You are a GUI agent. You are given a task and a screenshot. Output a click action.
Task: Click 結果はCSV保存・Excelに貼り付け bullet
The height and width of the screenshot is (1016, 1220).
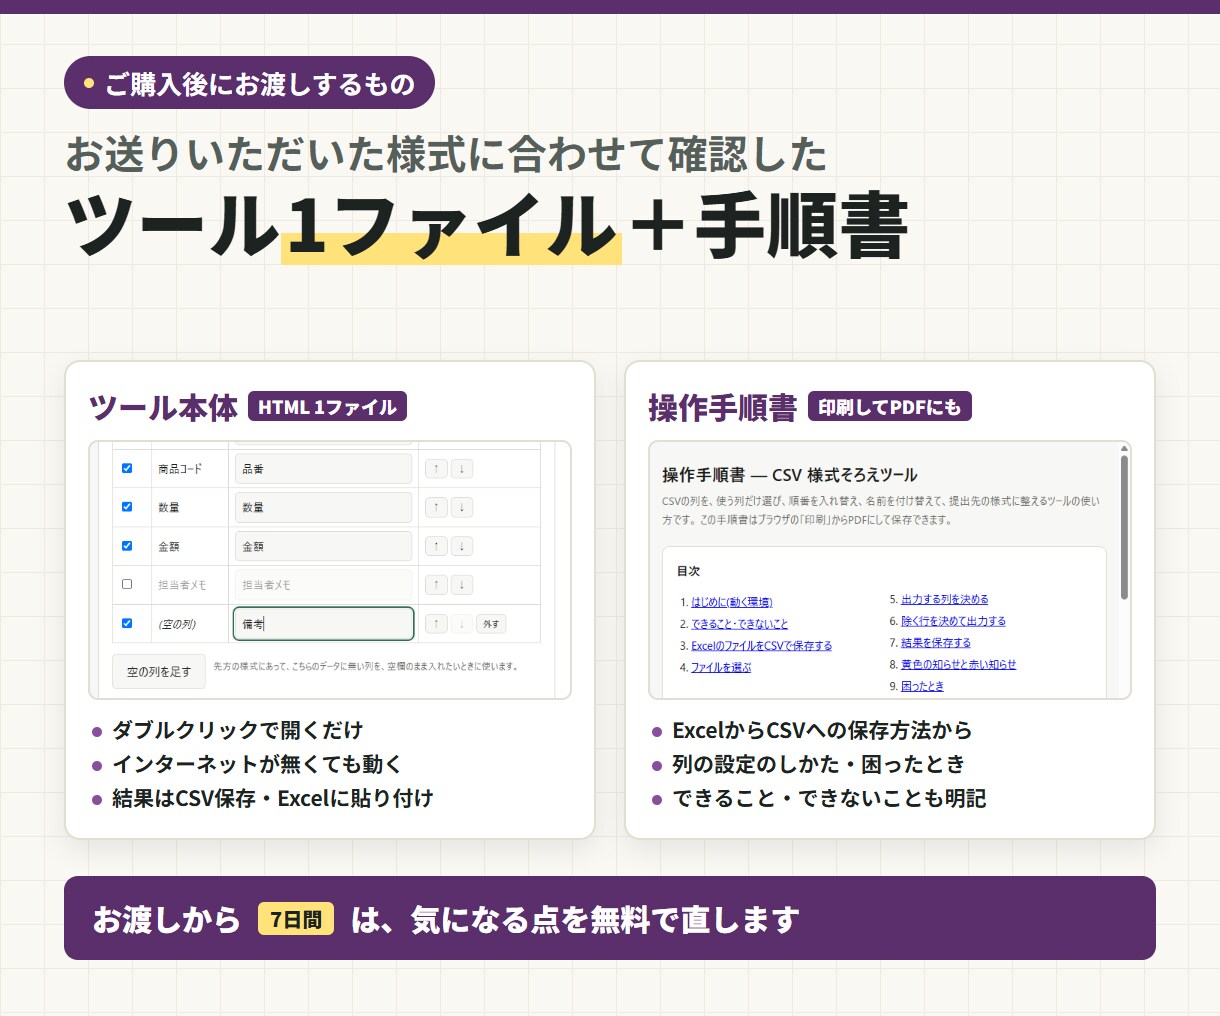[x=272, y=798]
